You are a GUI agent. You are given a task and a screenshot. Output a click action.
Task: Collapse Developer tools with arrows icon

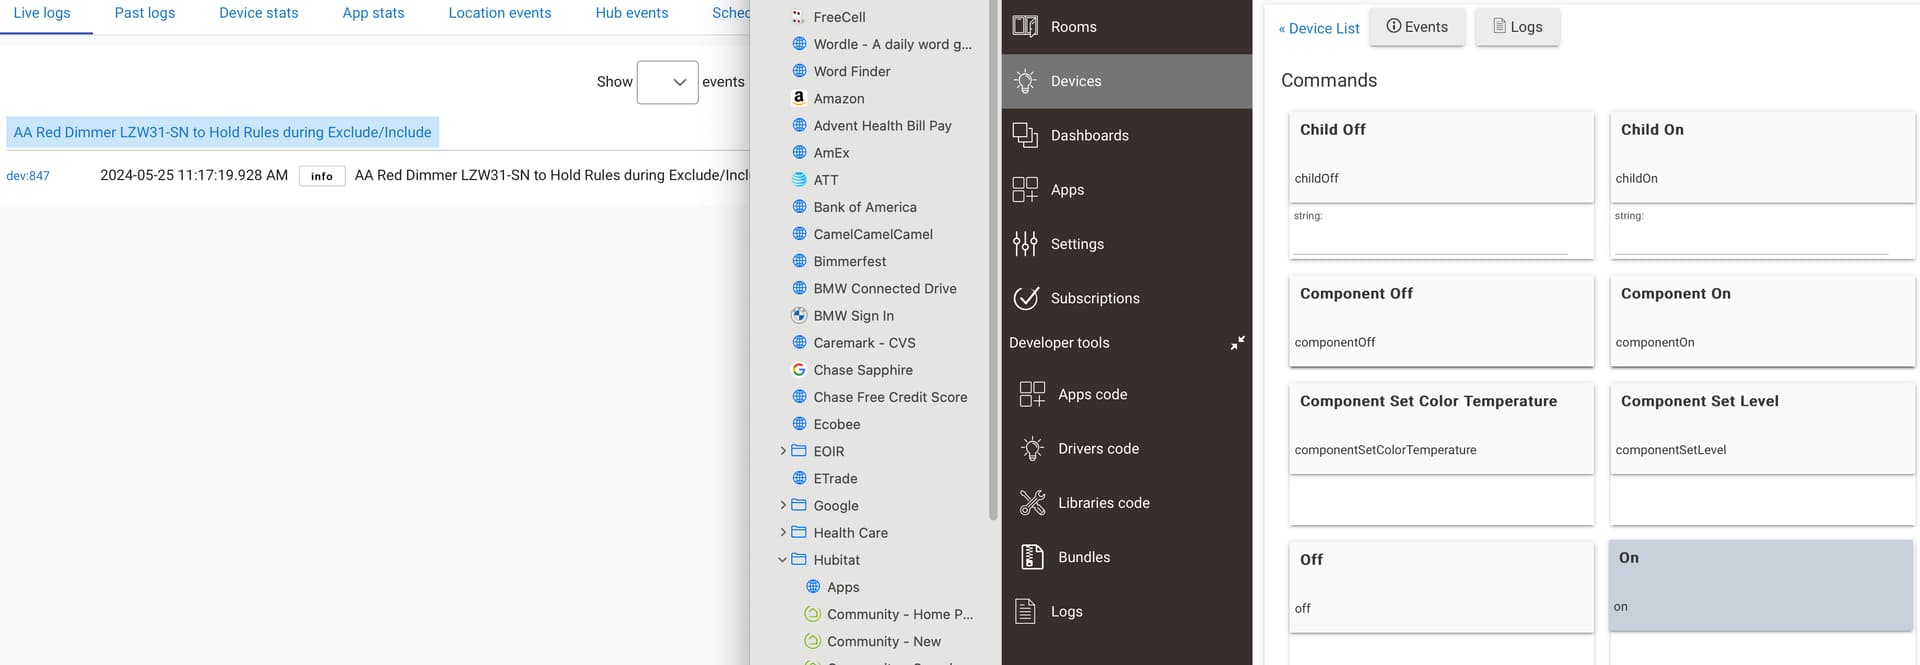[x=1237, y=343]
